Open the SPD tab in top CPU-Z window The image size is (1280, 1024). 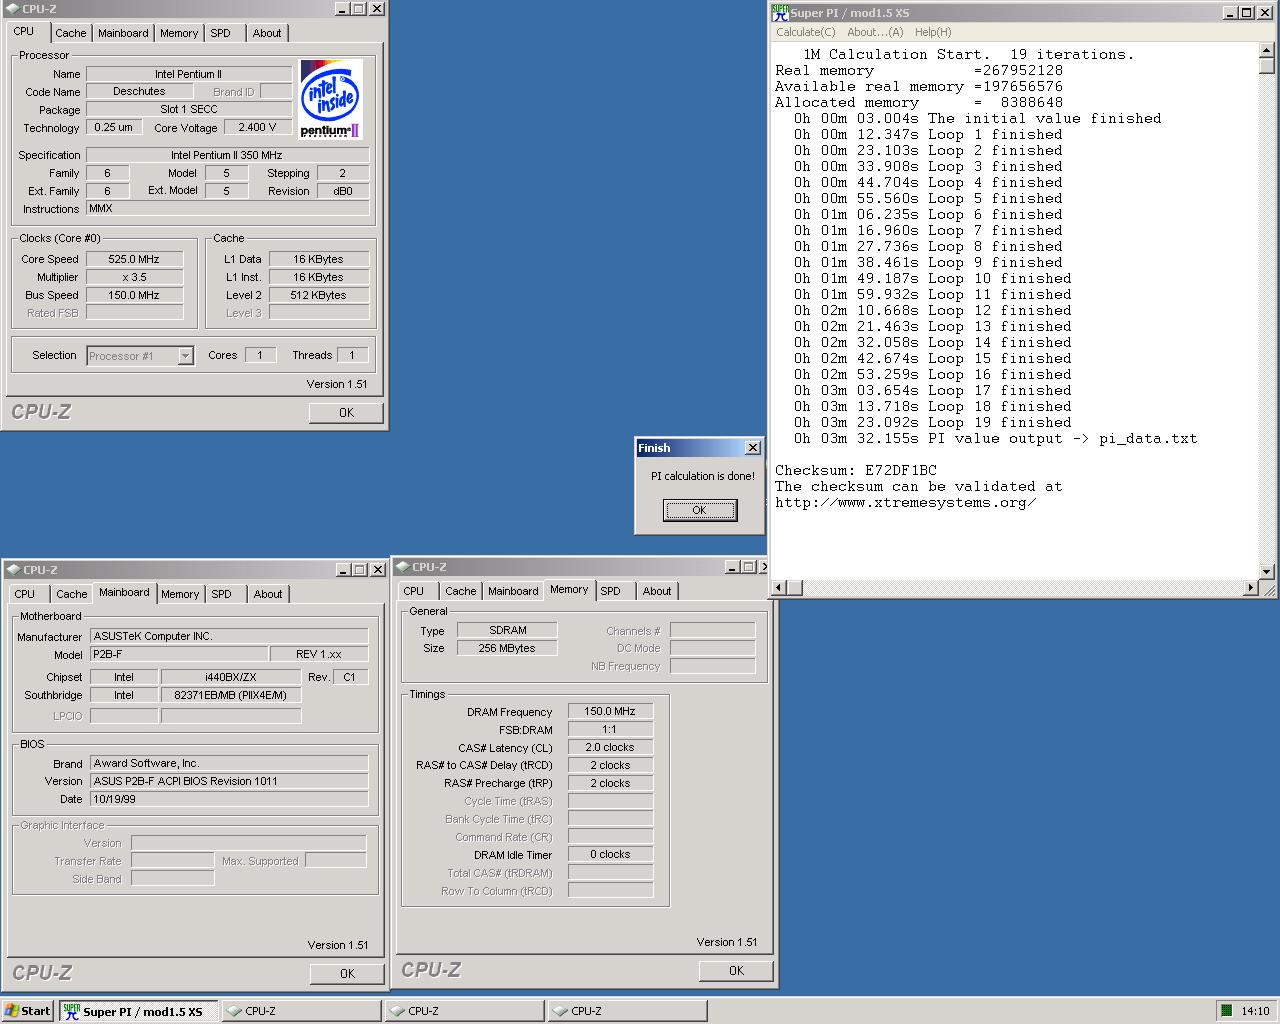(x=221, y=33)
